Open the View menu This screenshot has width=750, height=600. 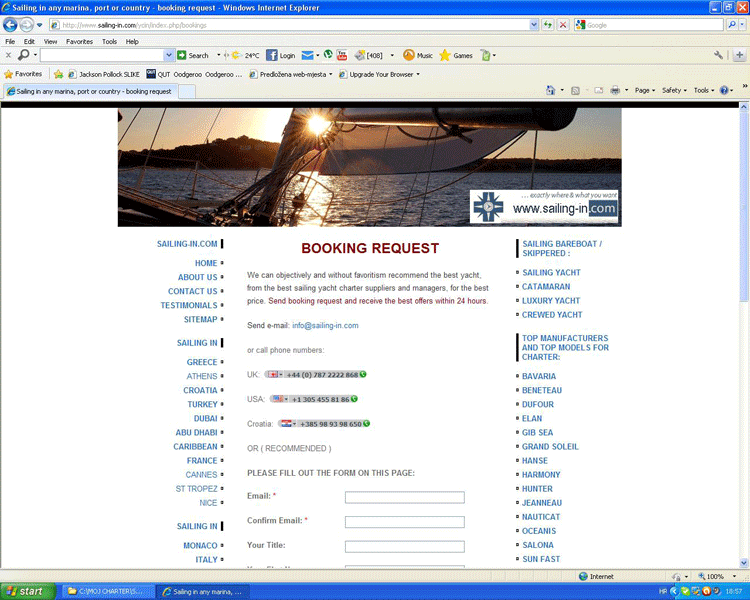click(x=50, y=42)
